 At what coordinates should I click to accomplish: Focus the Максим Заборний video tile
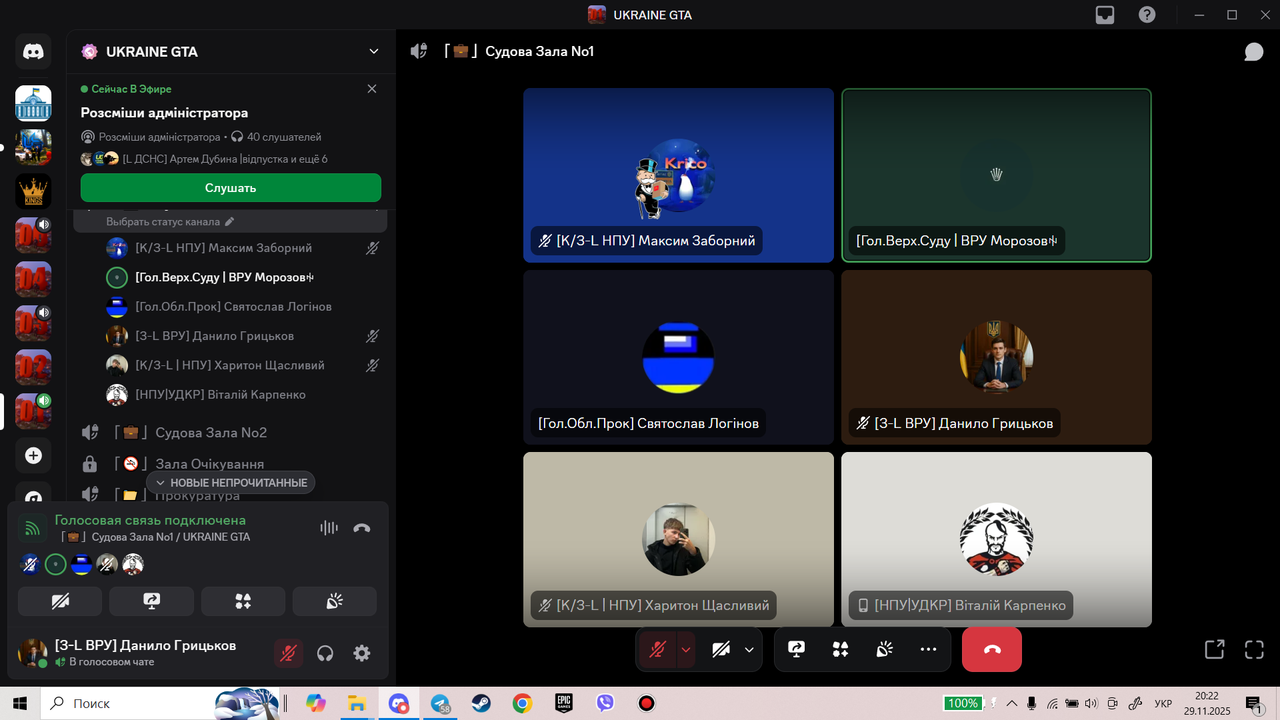(678, 175)
